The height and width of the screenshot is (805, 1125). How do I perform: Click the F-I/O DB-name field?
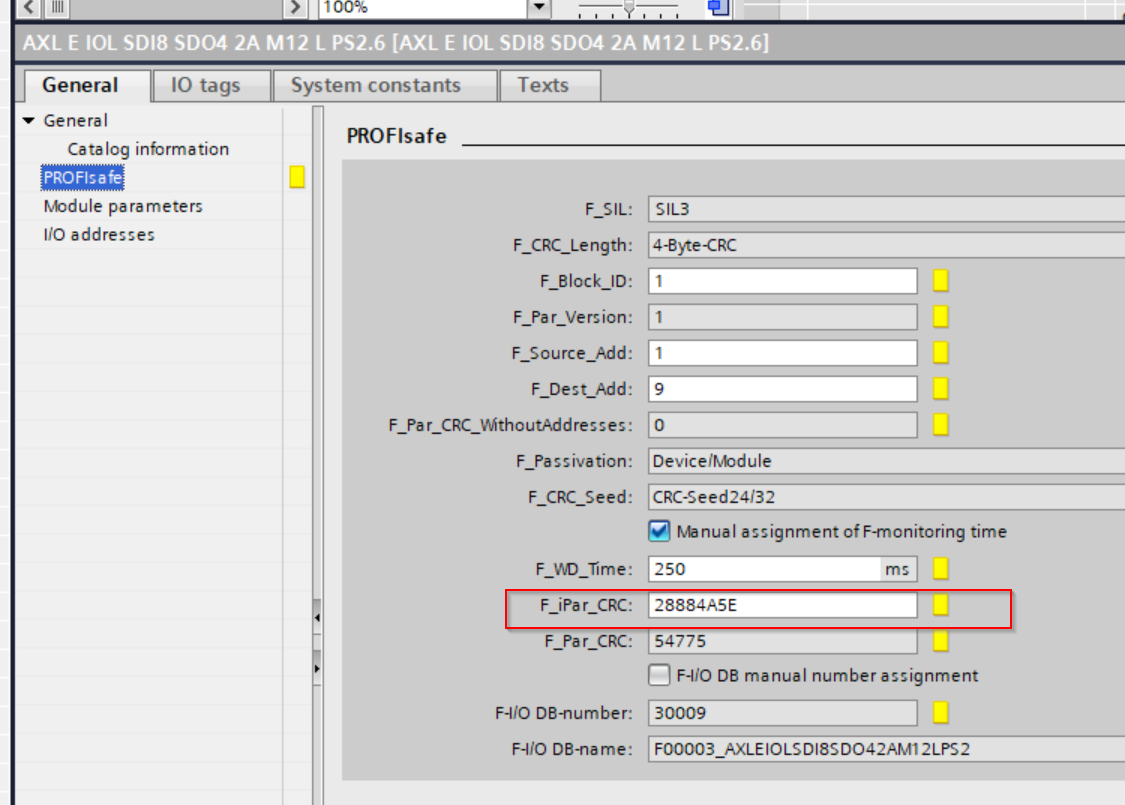point(886,748)
